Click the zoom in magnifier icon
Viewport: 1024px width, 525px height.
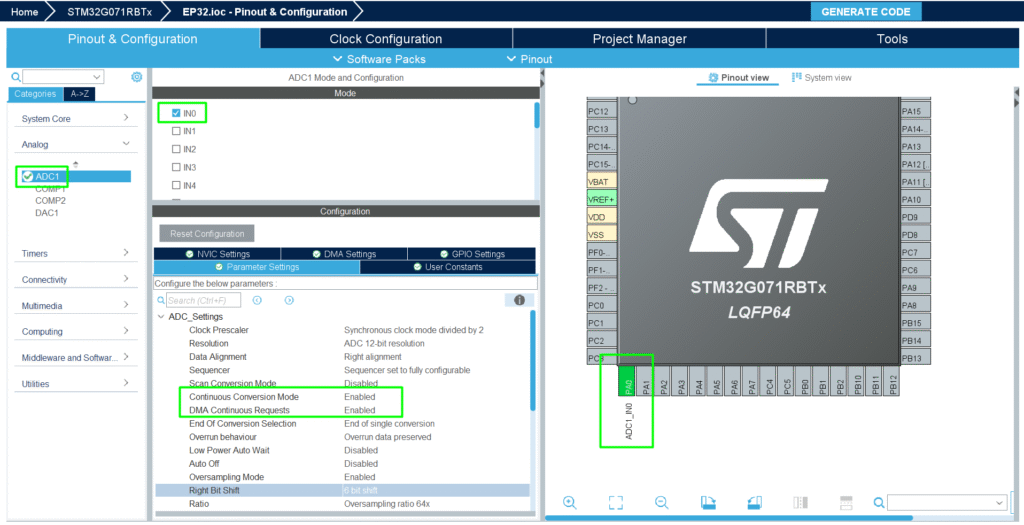pyautogui.click(x=570, y=502)
